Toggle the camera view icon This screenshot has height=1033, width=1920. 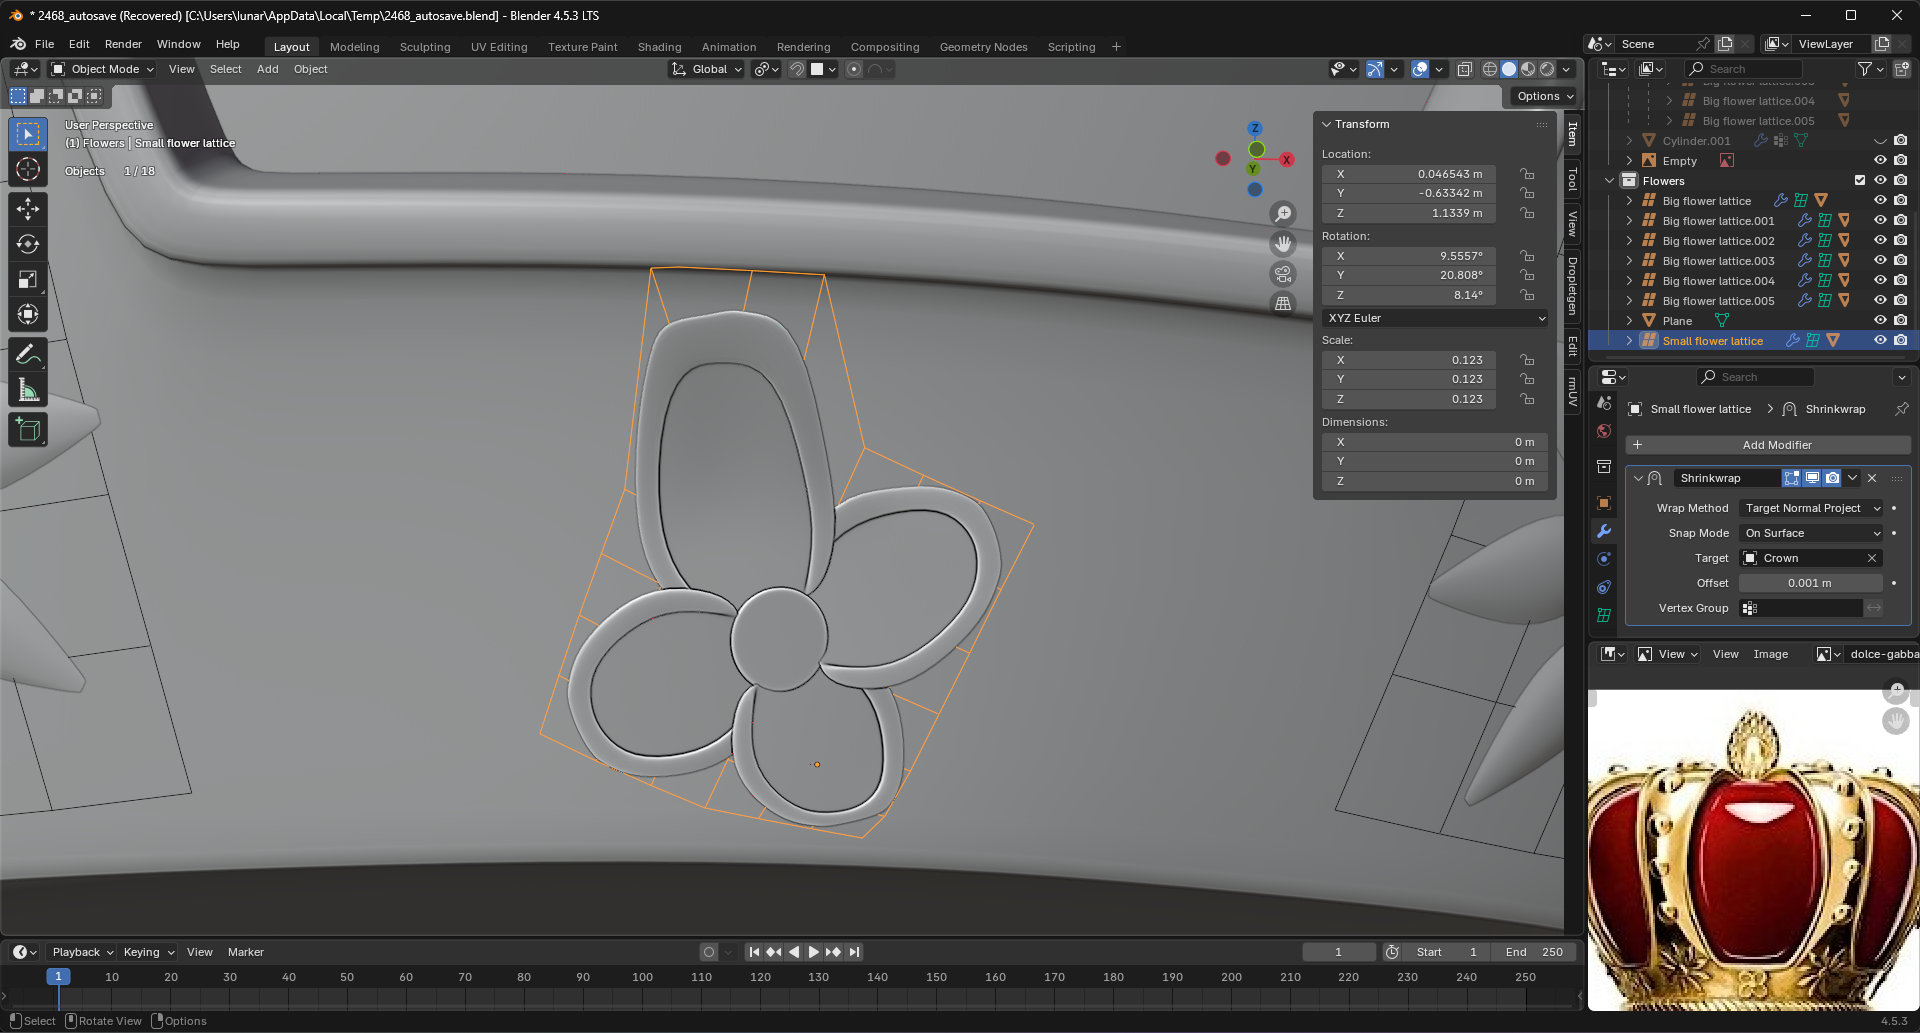point(1283,274)
